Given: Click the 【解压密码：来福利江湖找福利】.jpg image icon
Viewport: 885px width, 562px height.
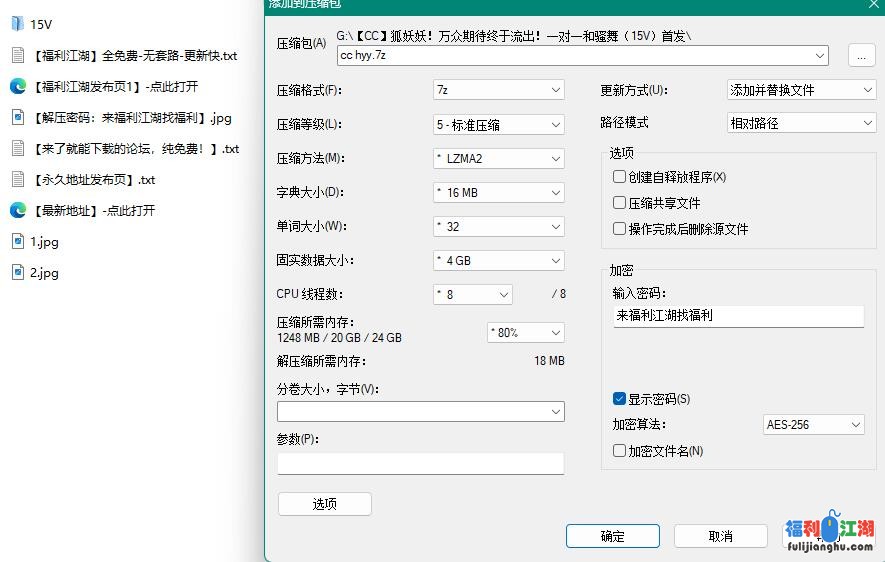Looking at the screenshot, I should click(17, 117).
